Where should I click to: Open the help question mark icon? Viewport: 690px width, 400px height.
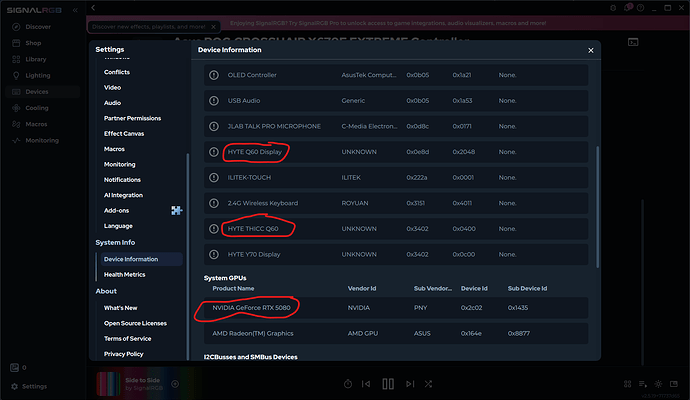click(640, 8)
